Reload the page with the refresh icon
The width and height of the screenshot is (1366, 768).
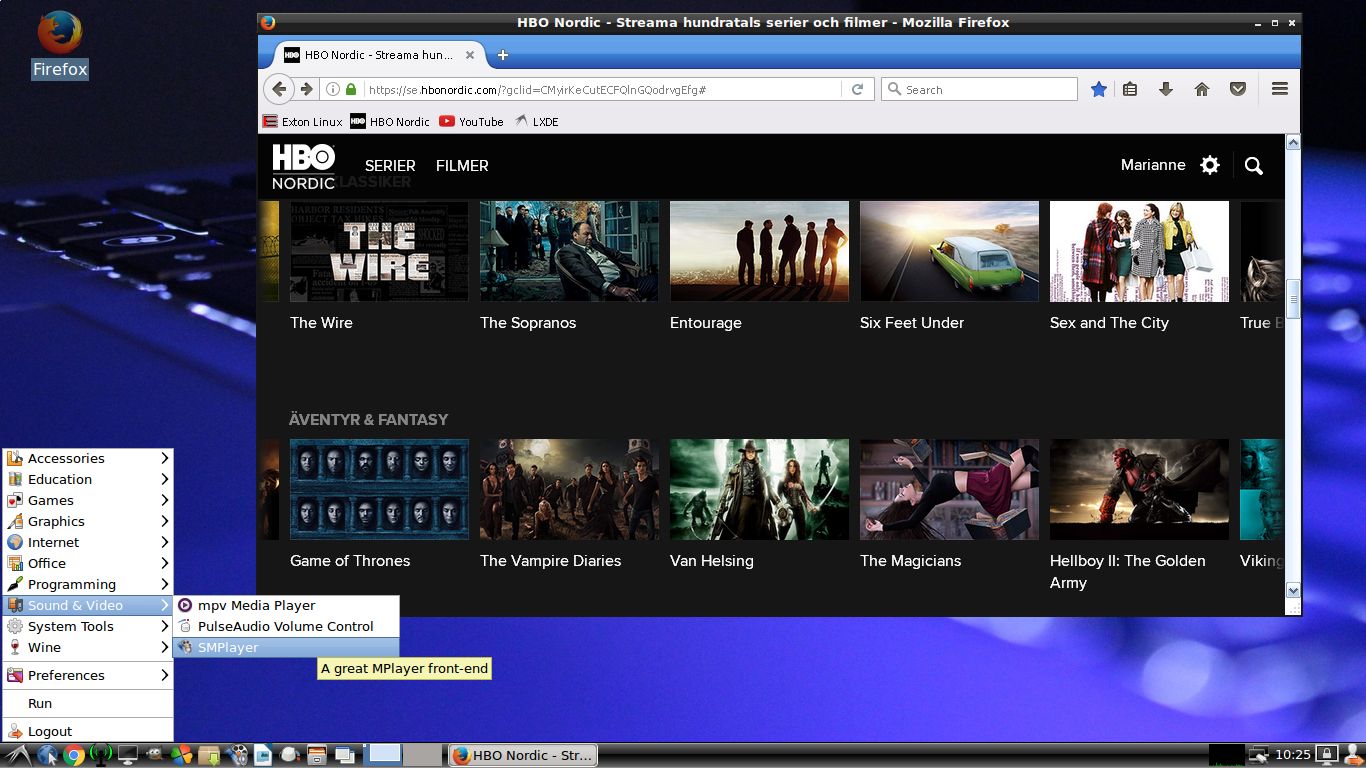(x=857, y=89)
